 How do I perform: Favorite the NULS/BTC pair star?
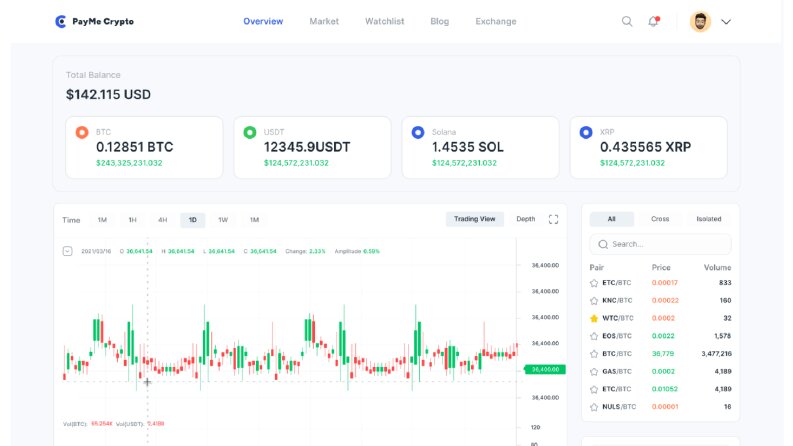click(594, 407)
